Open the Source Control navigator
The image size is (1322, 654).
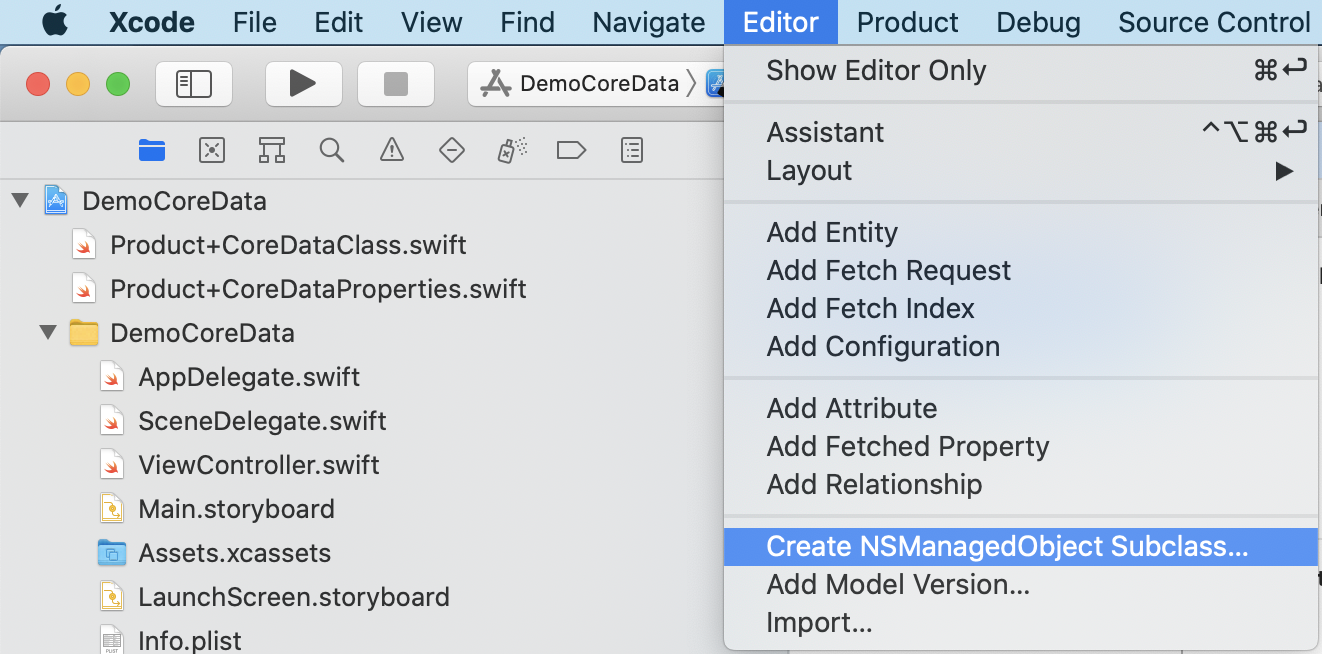(x=212, y=151)
